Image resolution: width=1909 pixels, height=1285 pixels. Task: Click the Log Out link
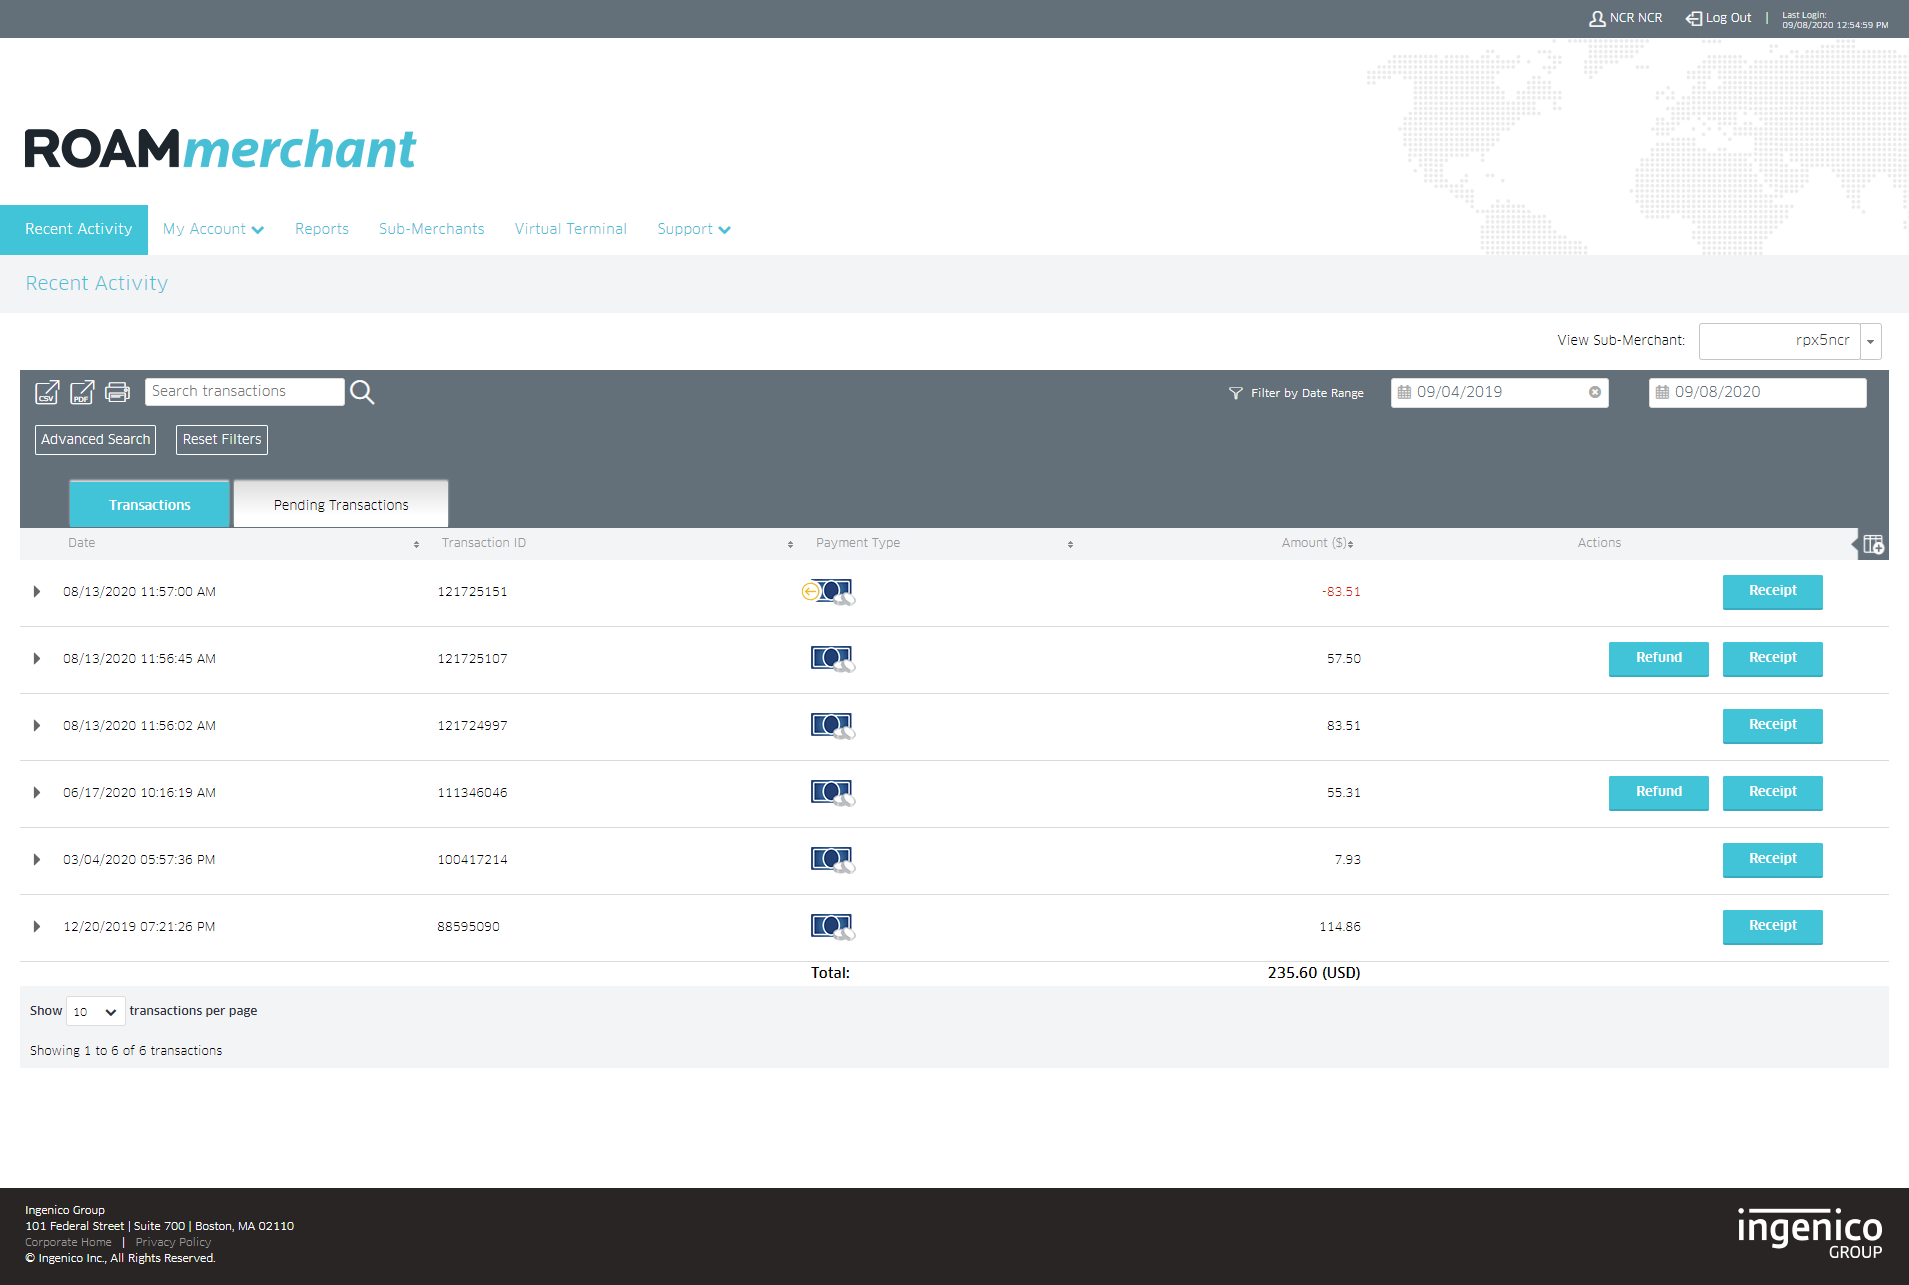click(x=1719, y=18)
